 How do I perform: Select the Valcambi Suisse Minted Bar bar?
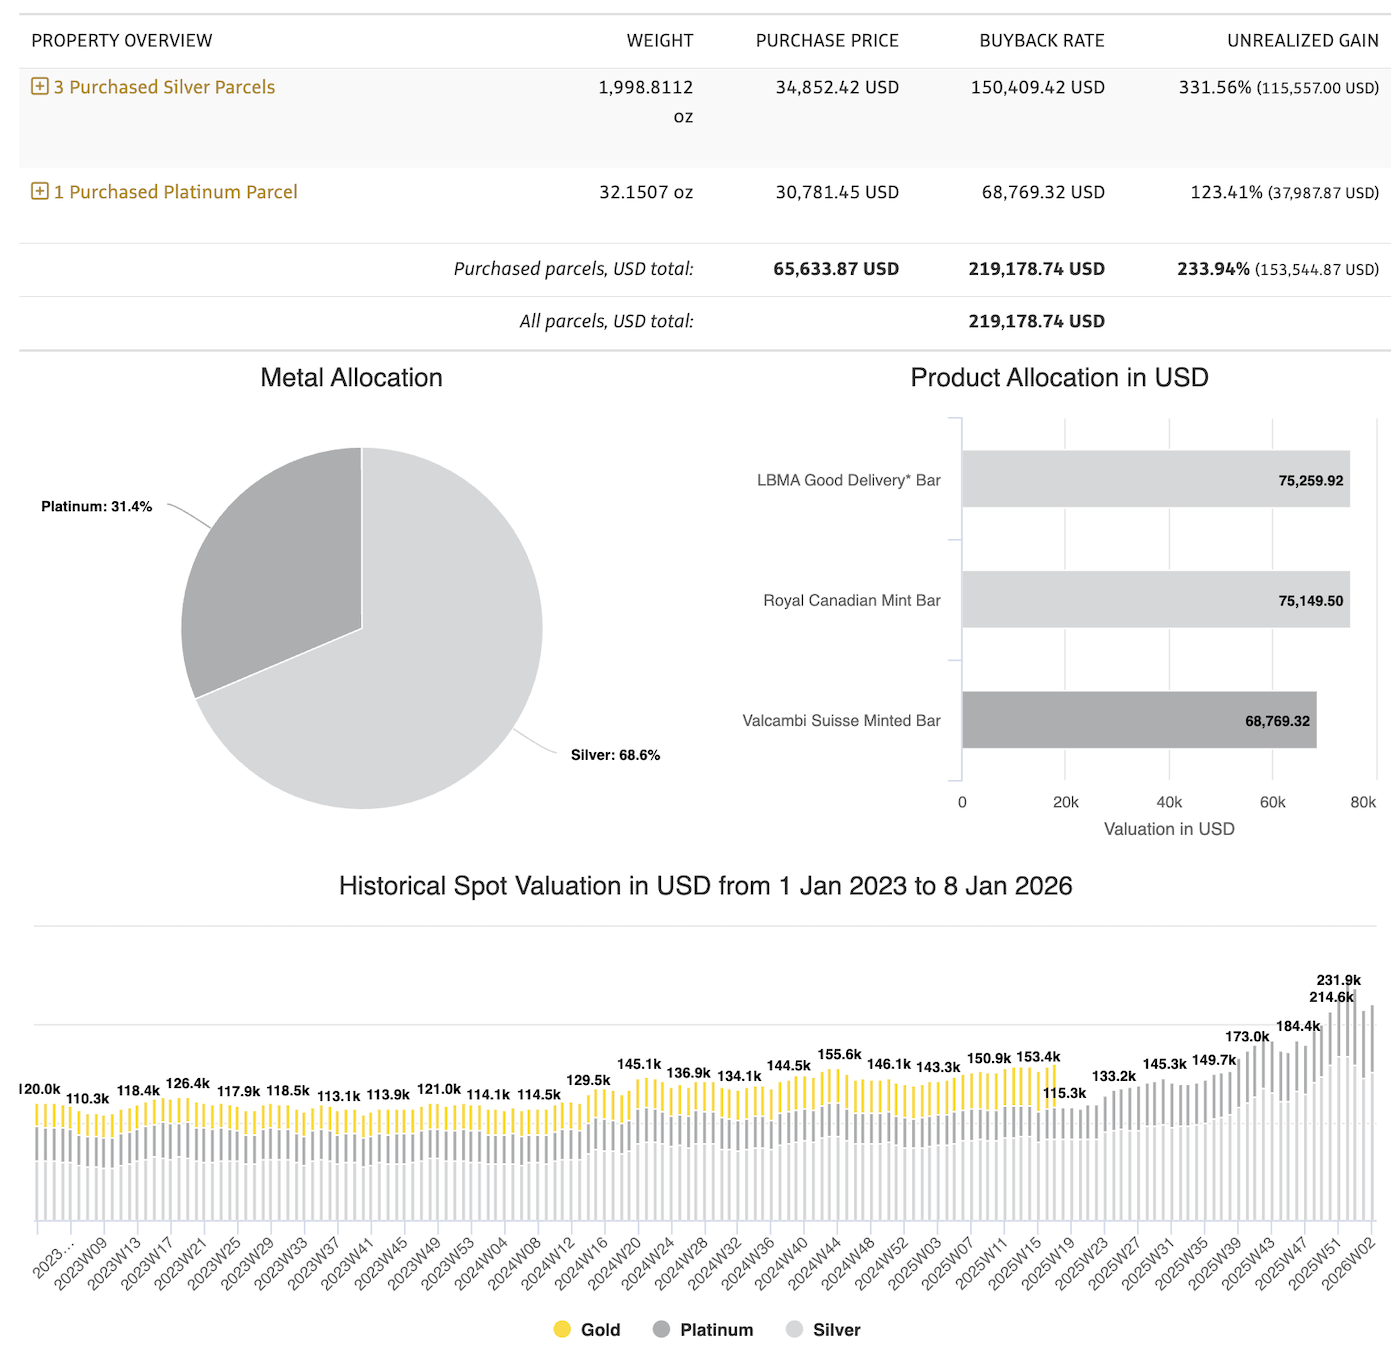pos(1140,720)
